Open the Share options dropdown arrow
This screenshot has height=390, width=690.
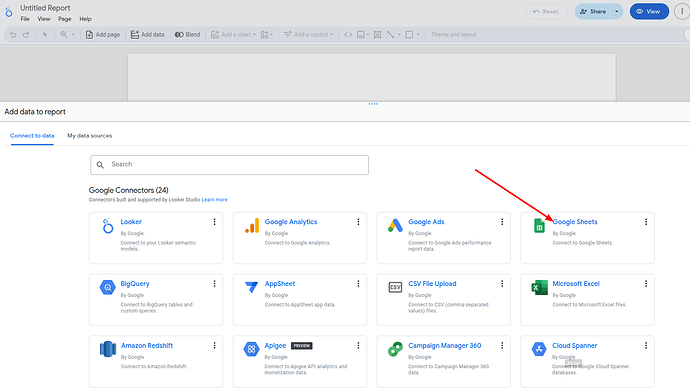617,11
